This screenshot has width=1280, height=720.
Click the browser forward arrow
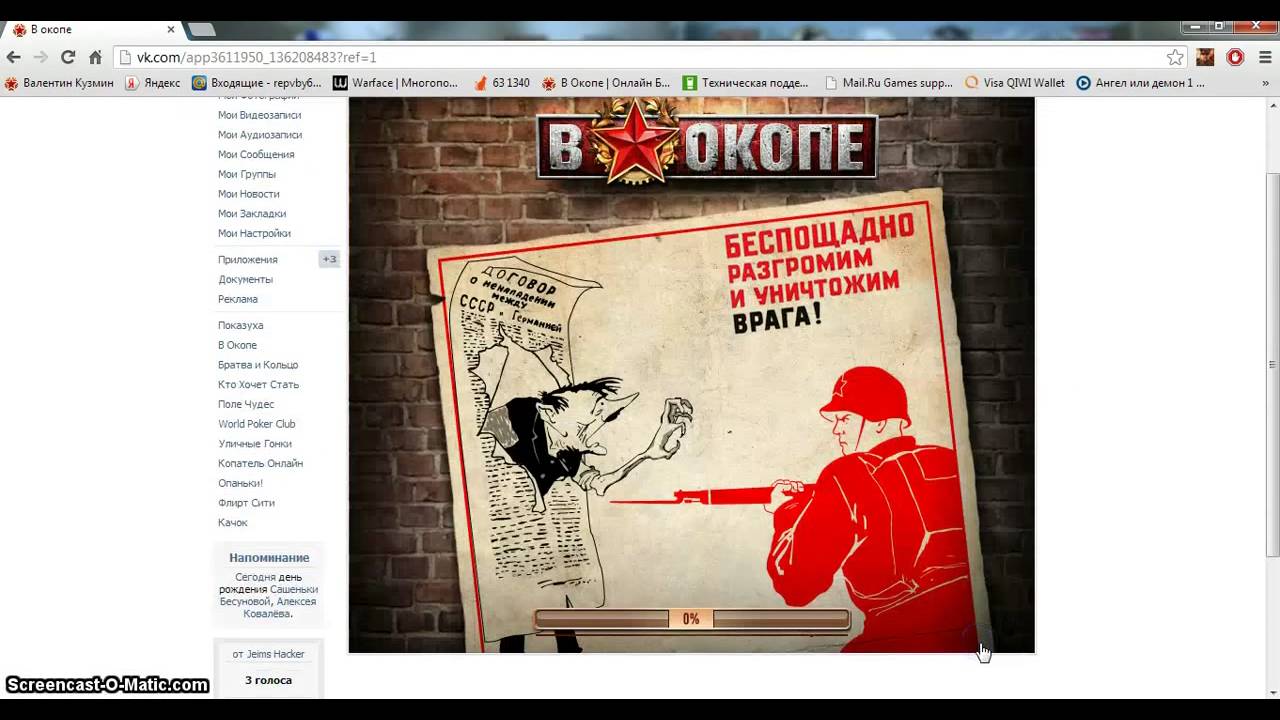coord(41,57)
